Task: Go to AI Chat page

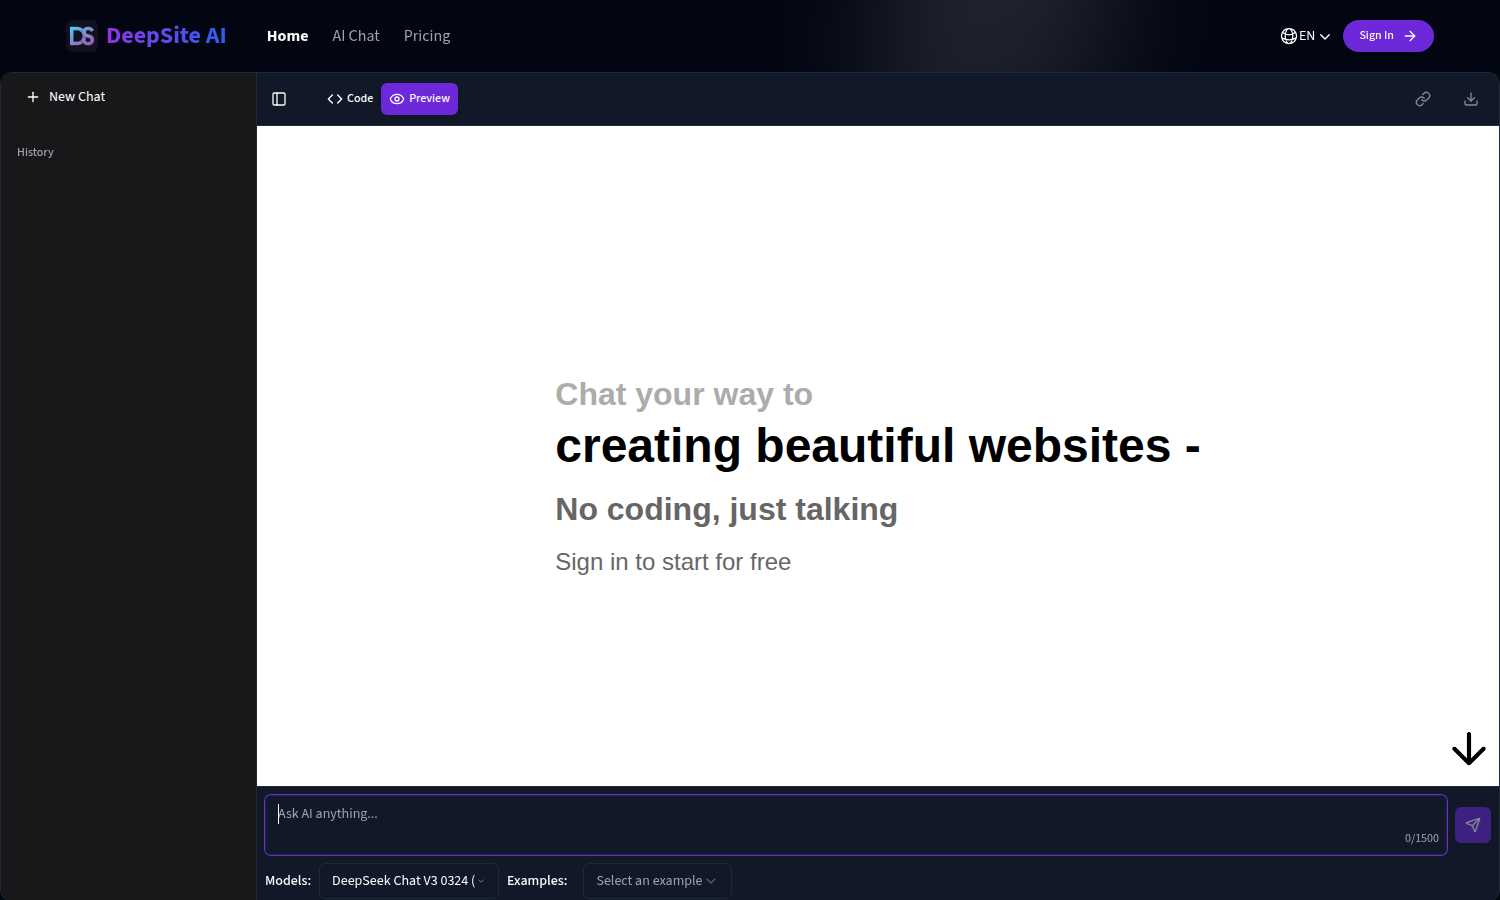Action: pyautogui.click(x=356, y=36)
